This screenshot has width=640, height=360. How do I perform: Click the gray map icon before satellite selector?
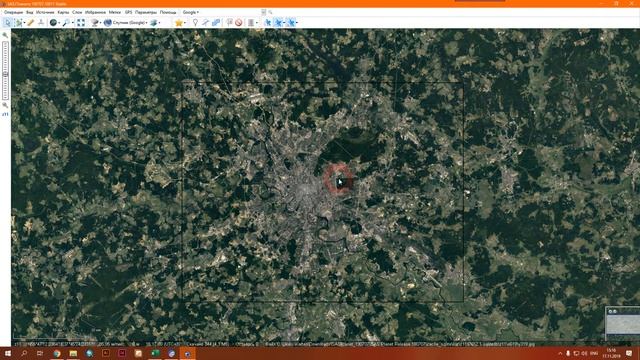click(x=95, y=22)
